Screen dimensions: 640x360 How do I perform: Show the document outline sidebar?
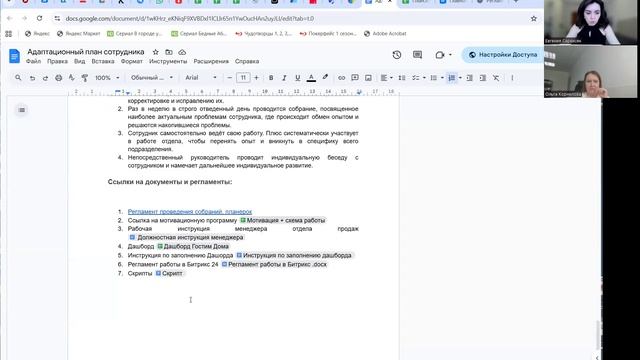[x=22, y=110]
